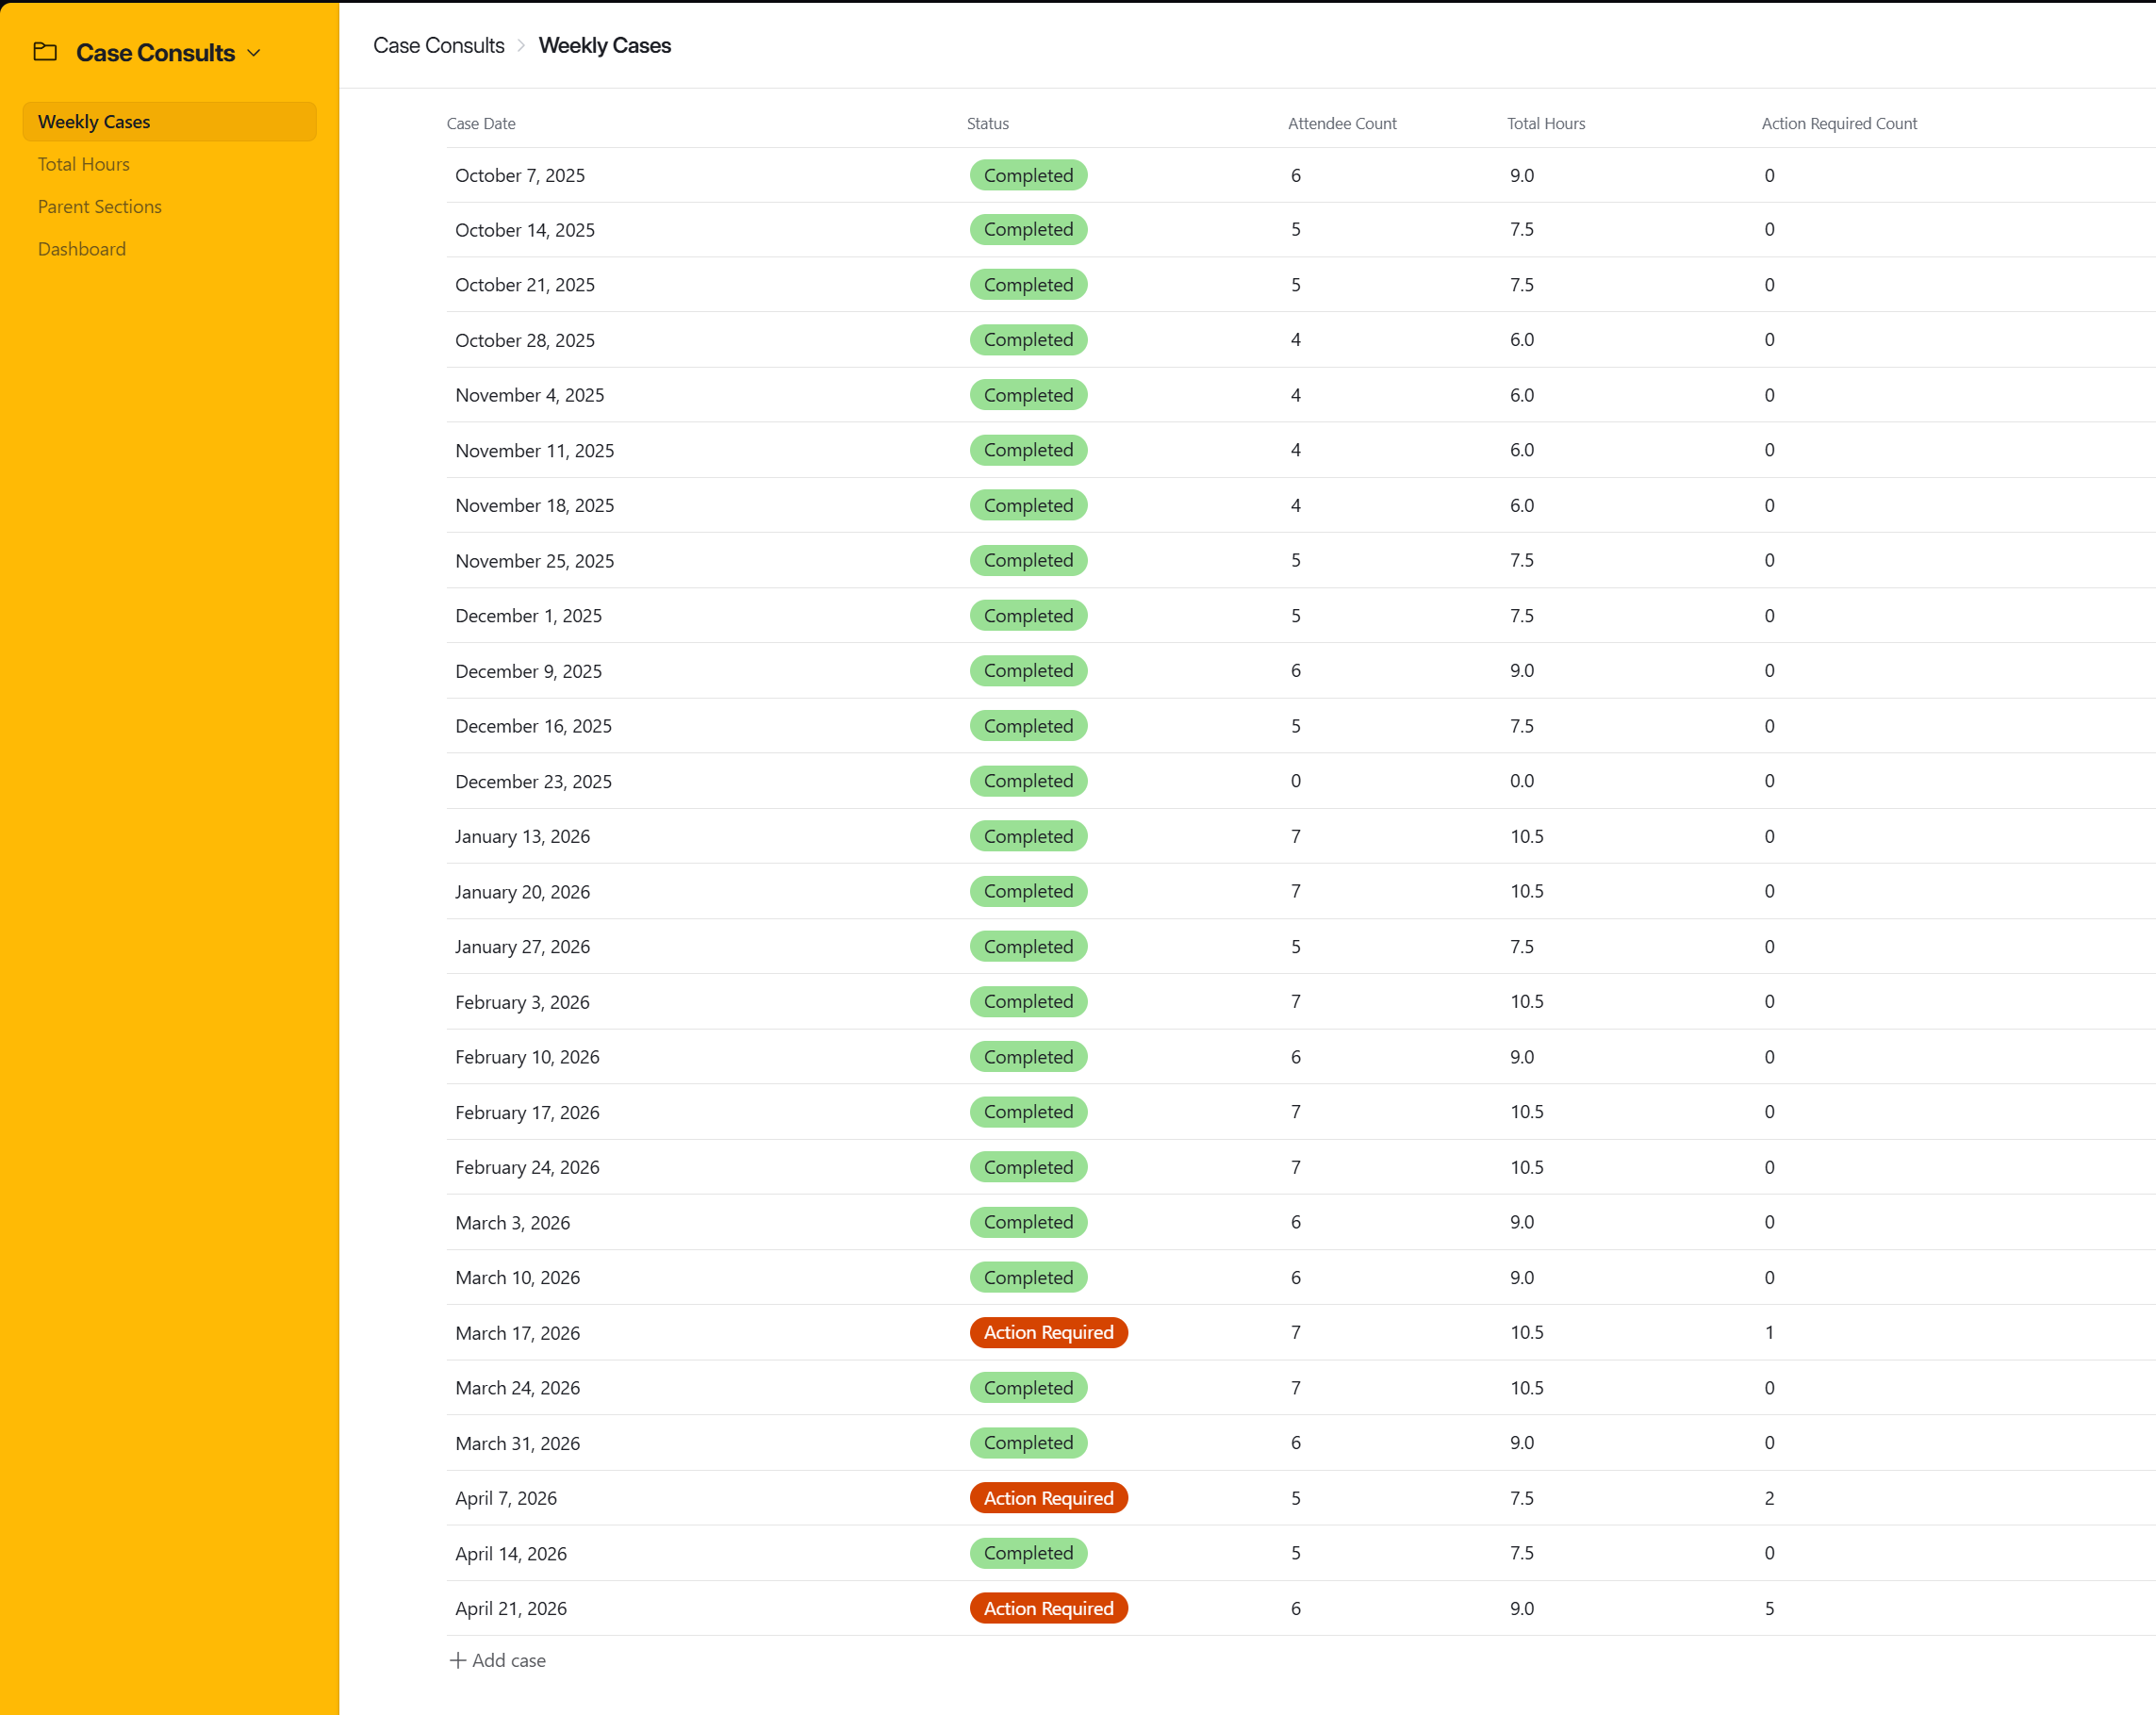Select the January 13, 2026 case date
The image size is (2156, 1715).
coord(523,837)
